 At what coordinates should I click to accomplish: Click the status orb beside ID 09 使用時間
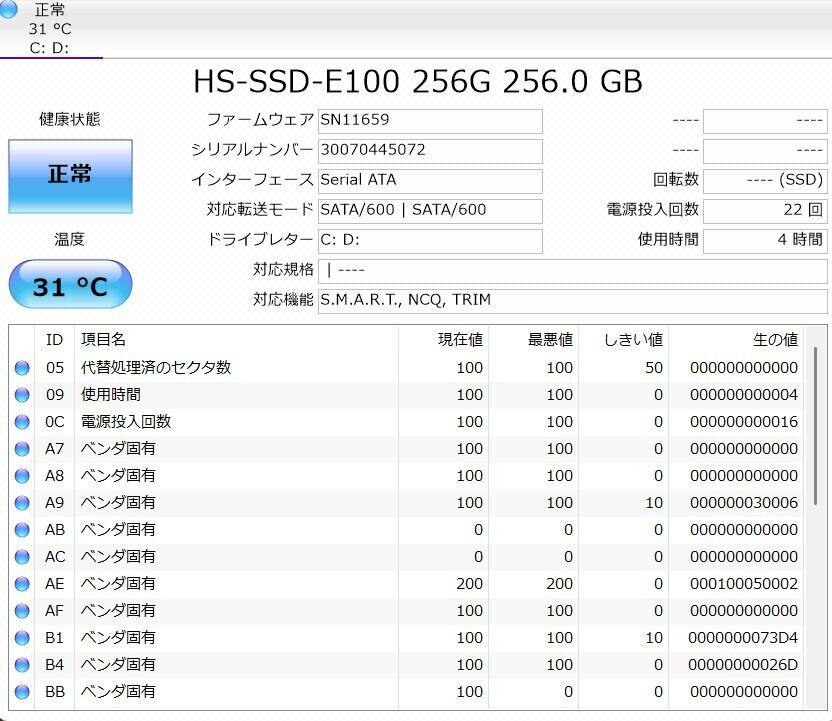(22, 395)
